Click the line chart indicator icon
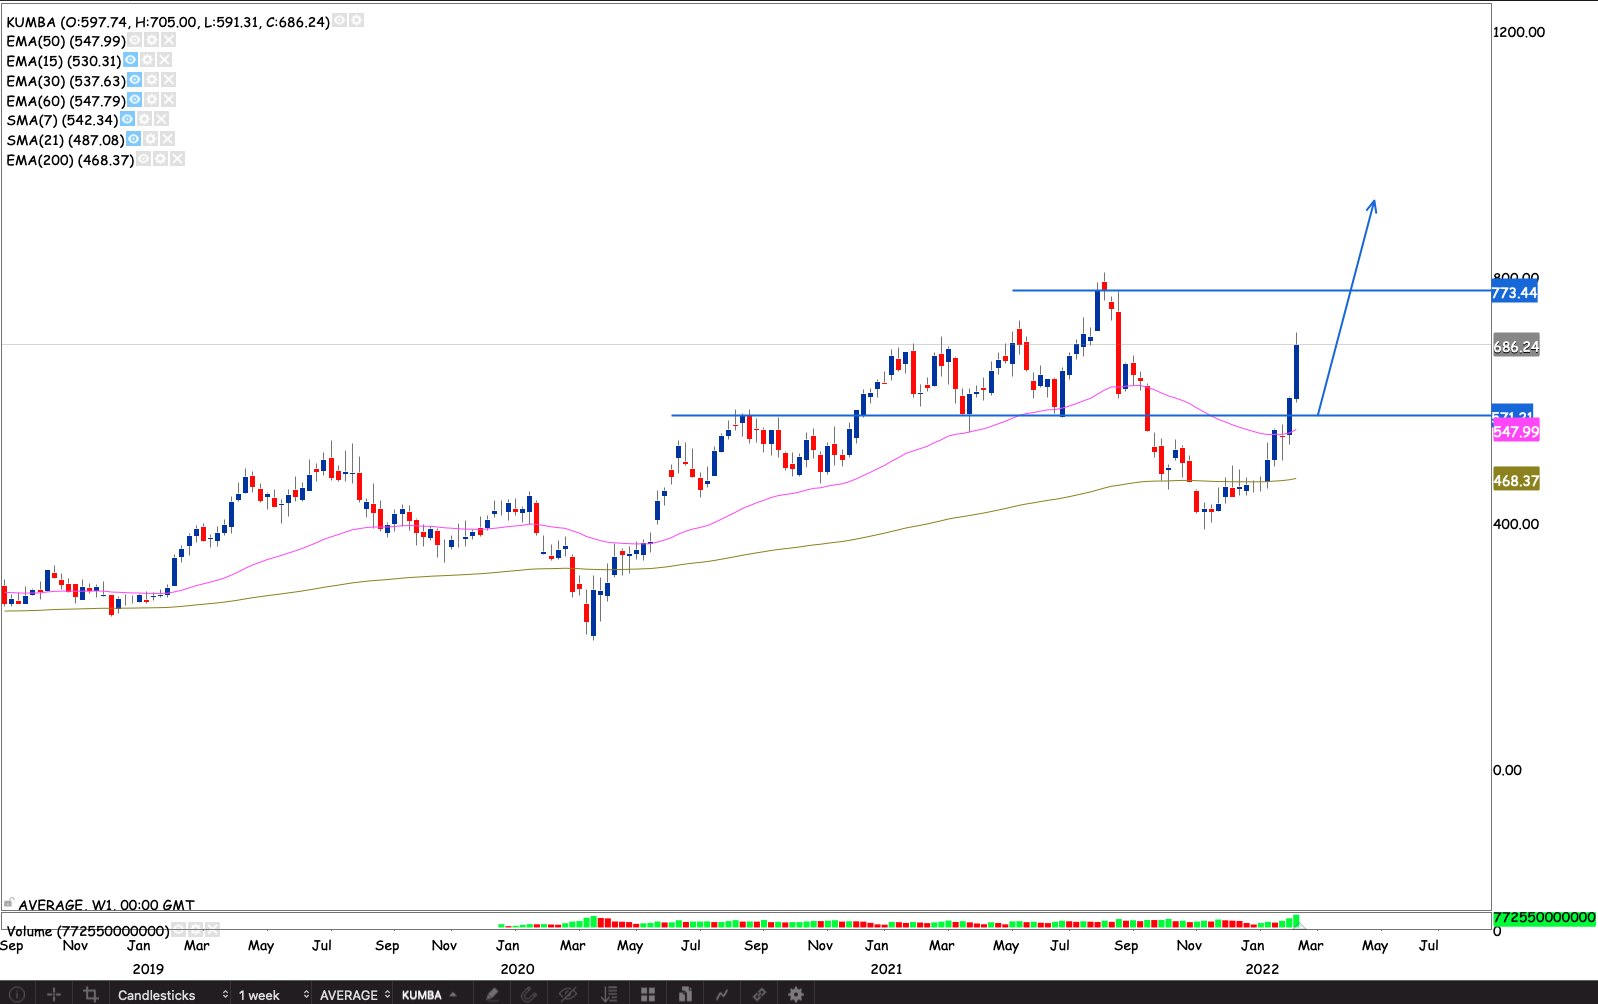 pyautogui.click(x=721, y=994)
